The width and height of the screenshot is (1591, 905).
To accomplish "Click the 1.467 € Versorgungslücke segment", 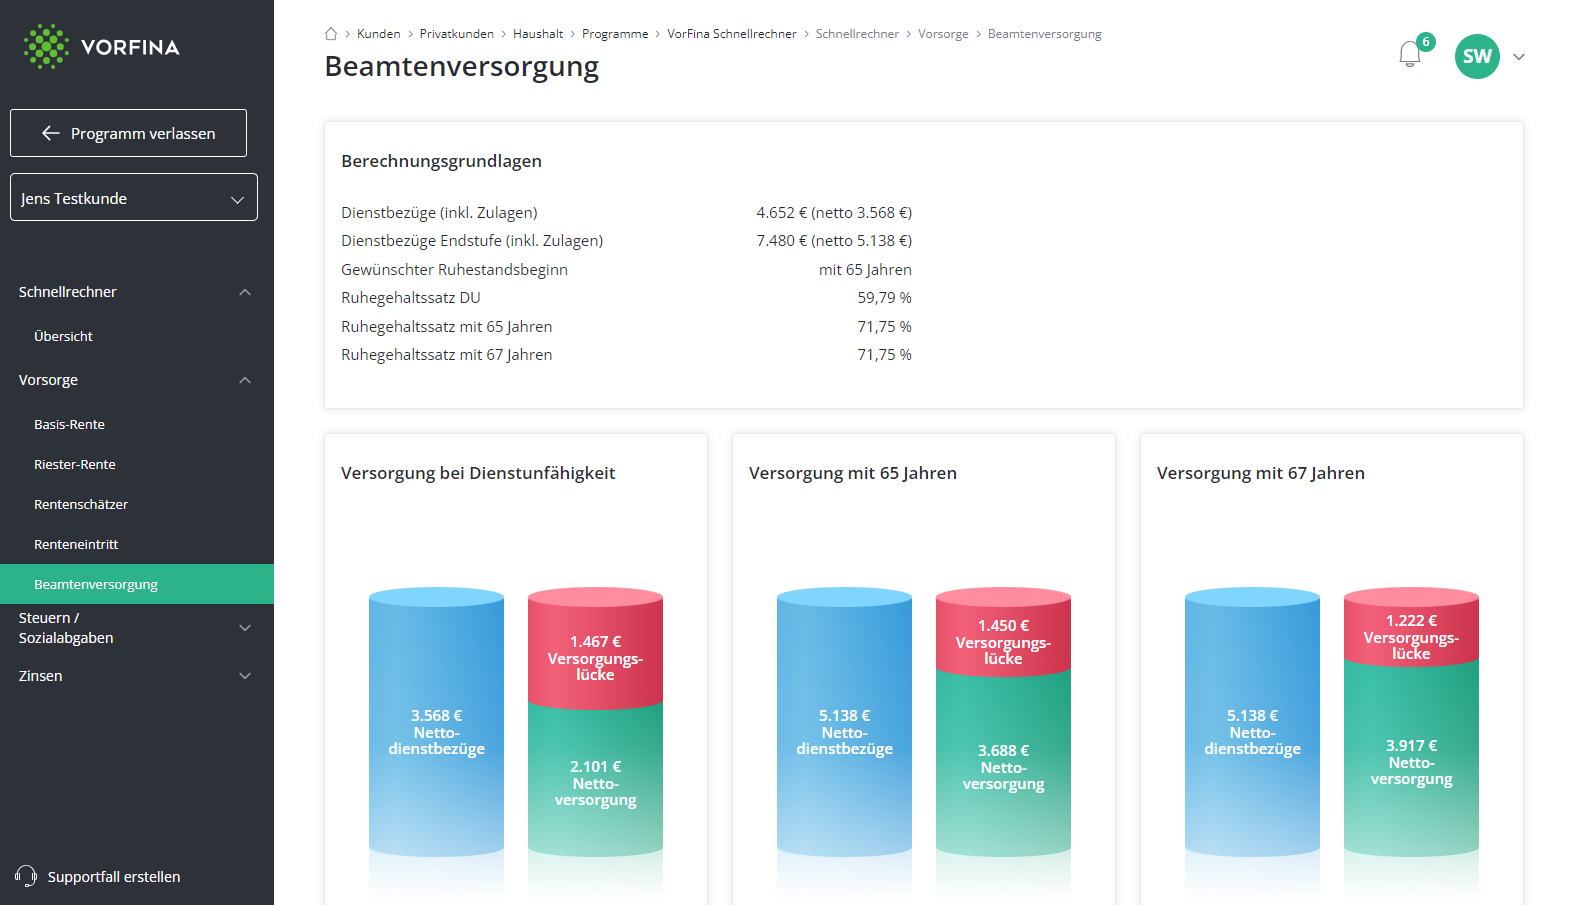I will coord(595,648).
